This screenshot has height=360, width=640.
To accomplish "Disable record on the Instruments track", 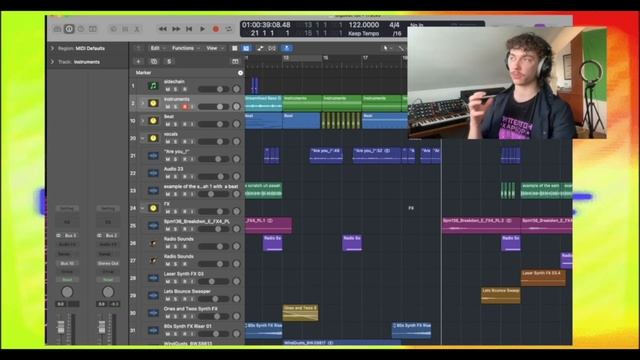I will [x=184, y=107].
